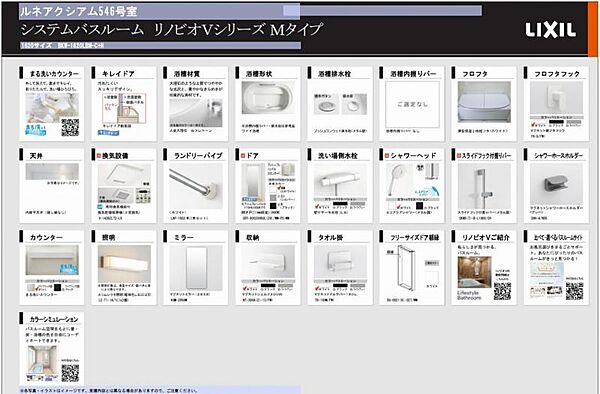Click QR code in バスルームガイド card
600x394 pixels.
pyautogui.click(x=574, y=292)
